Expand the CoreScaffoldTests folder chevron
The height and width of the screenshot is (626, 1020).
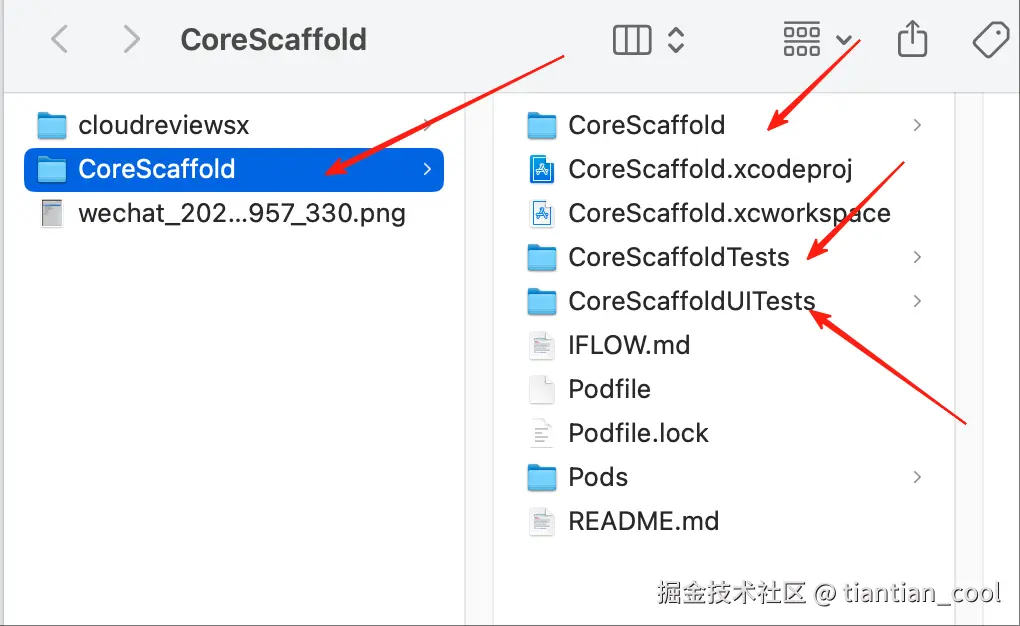[x=917, y=257]
